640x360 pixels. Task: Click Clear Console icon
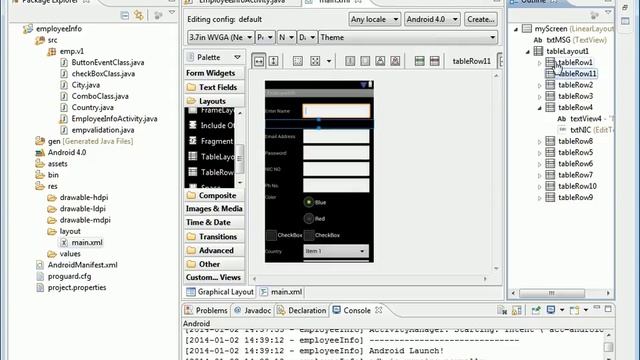(502, 311)
